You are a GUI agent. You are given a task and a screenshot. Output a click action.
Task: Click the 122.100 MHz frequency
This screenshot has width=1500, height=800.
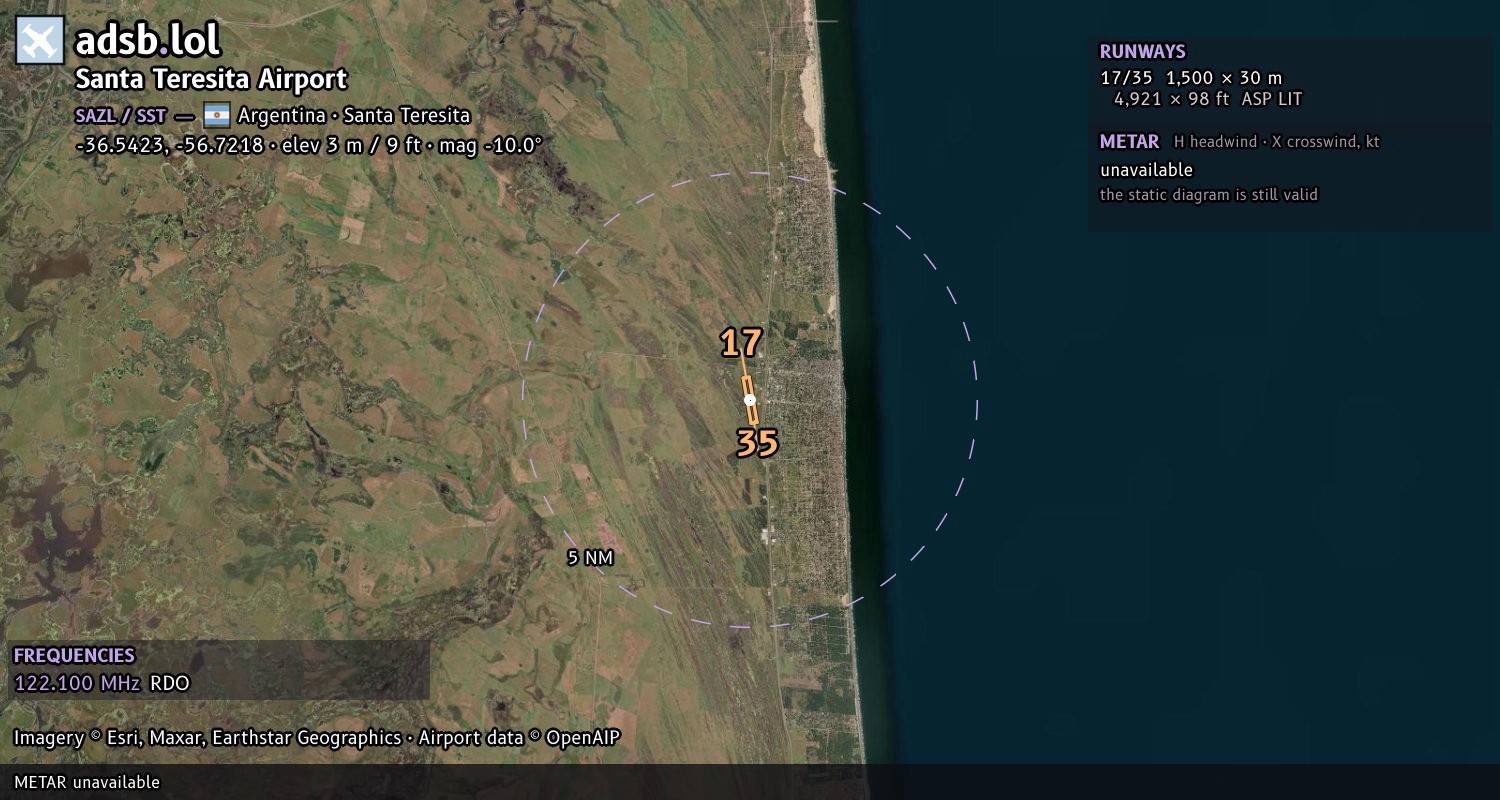pyautogui.click(x=77, y=684)
